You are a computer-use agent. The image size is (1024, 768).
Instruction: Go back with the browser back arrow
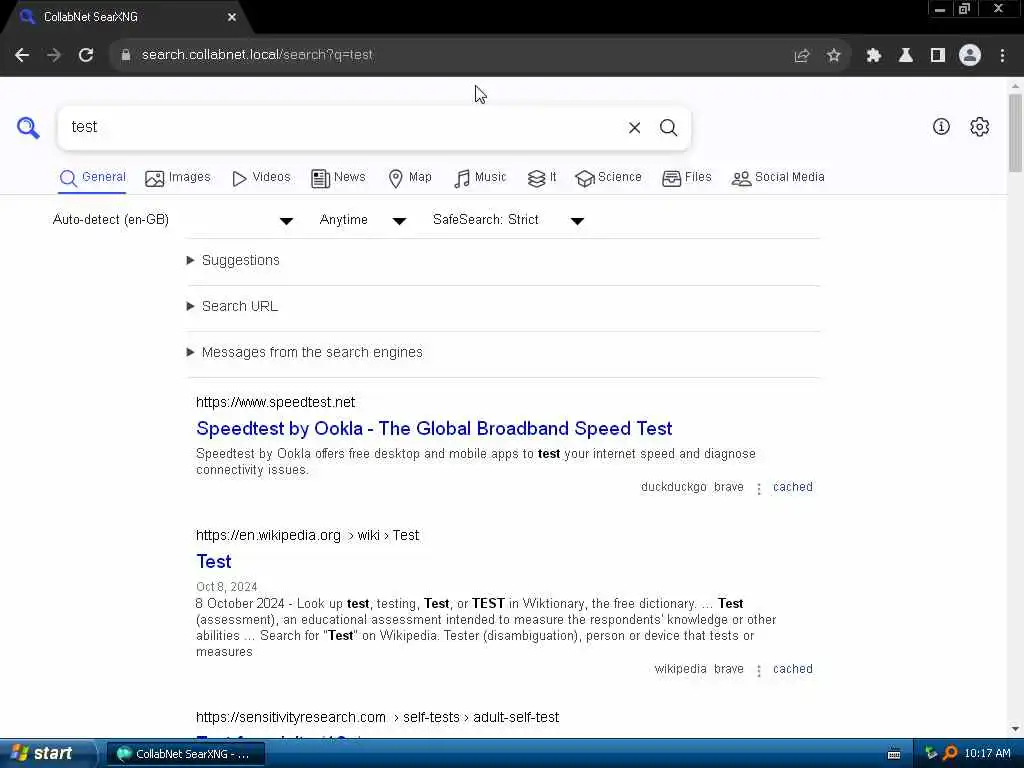coord(22,55)
